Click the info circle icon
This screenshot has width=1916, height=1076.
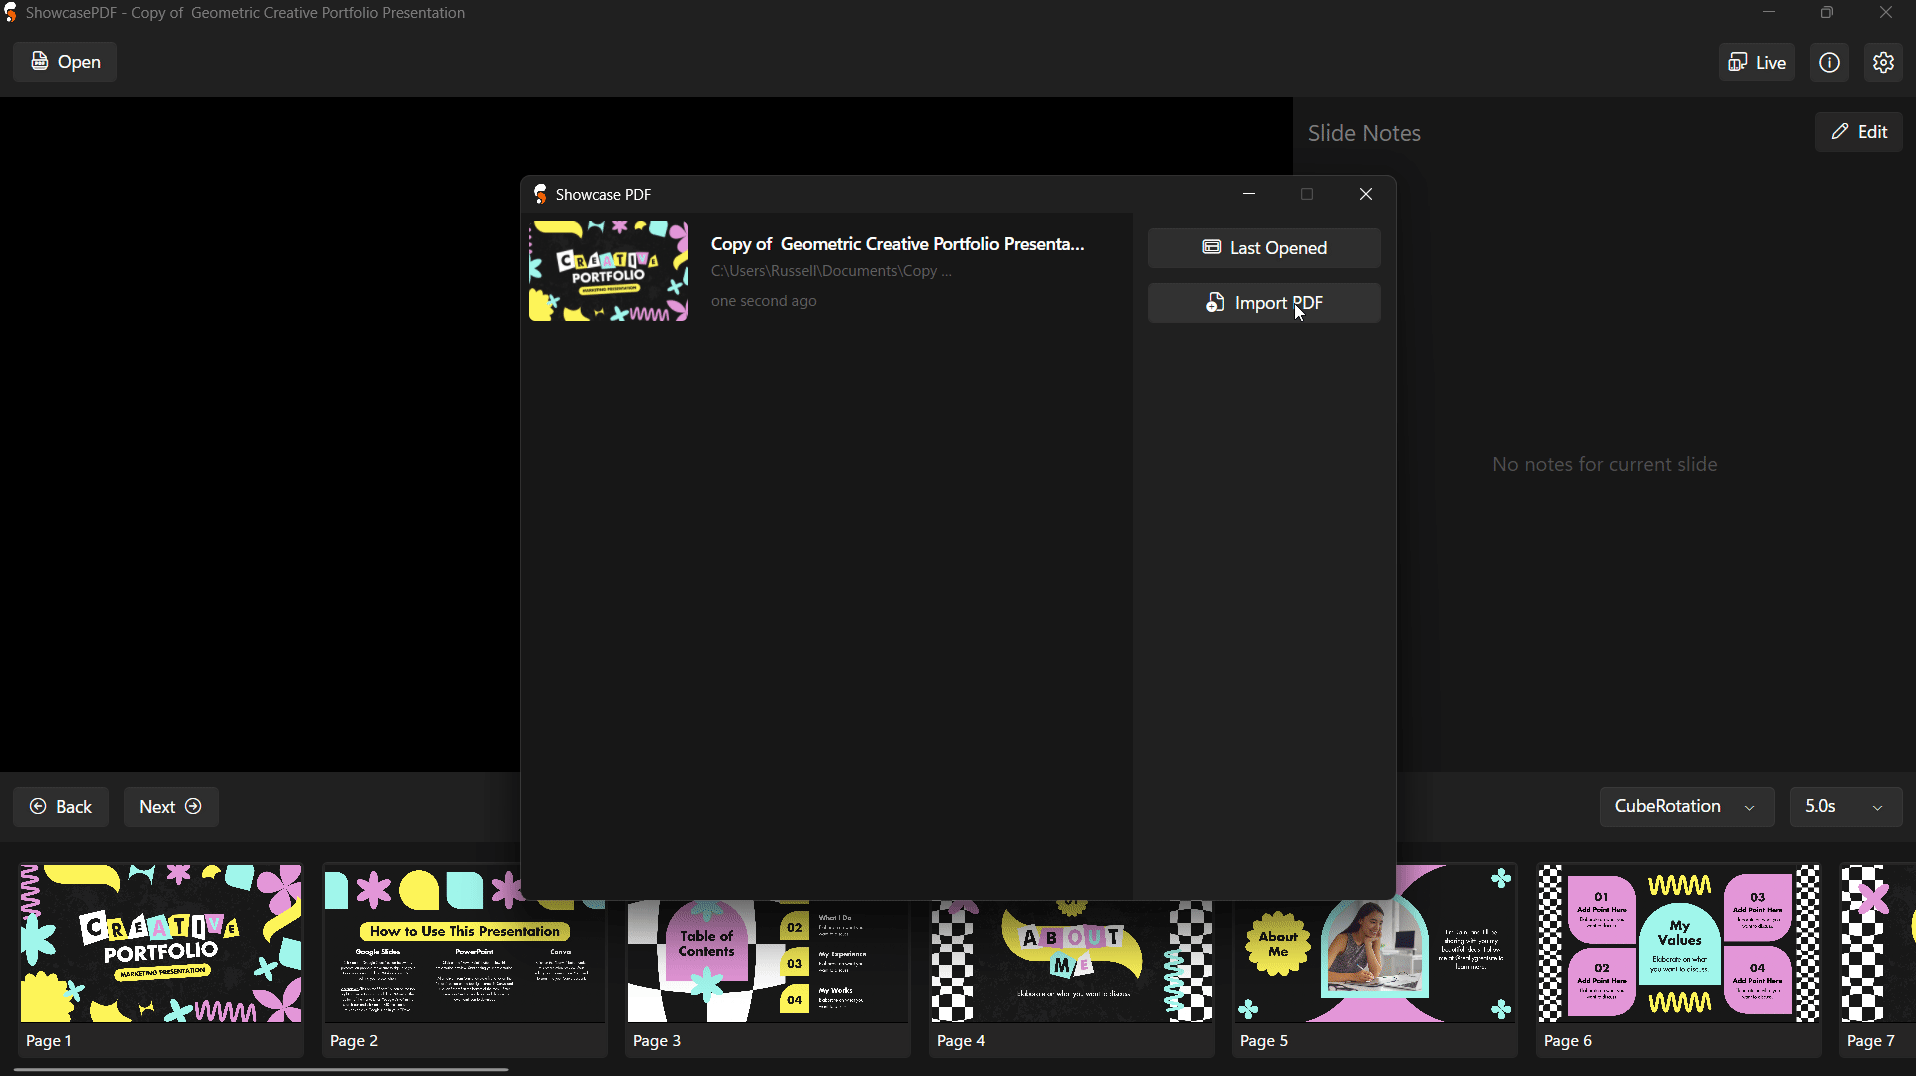tap(1829, 62)
